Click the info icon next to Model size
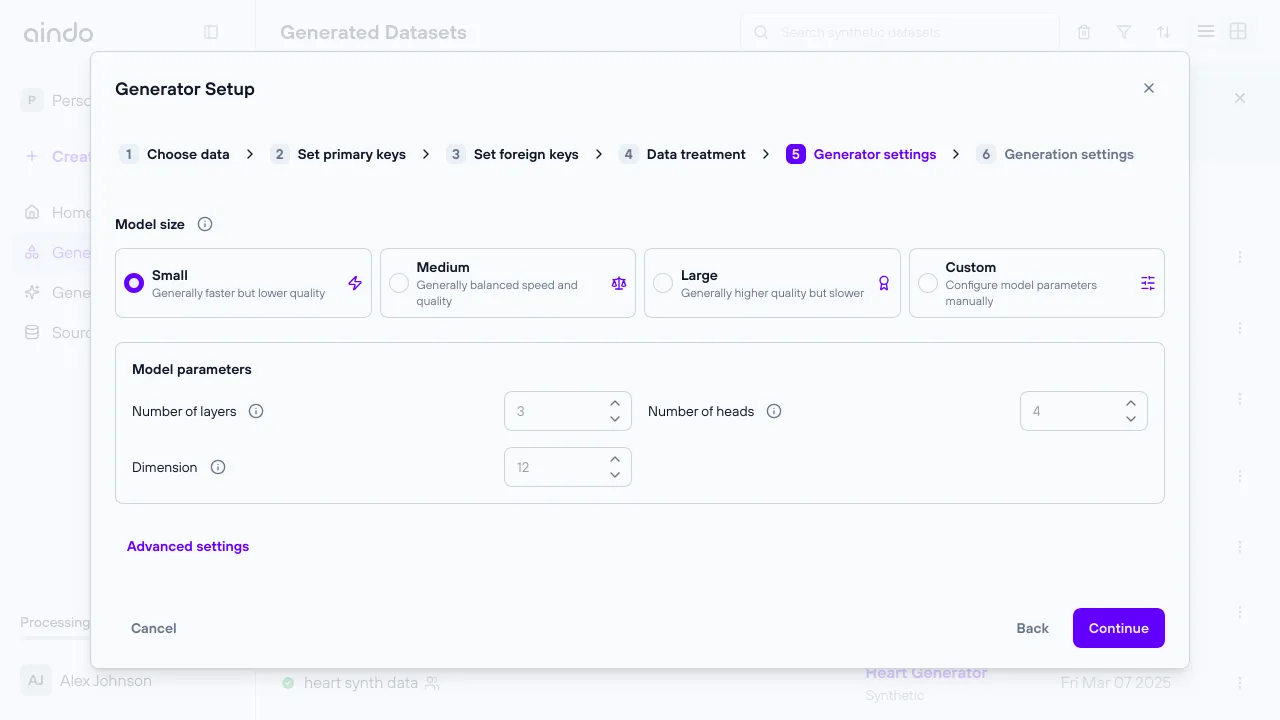The width and height of the screenshot is (1280, 720). [x=205, y=224]
